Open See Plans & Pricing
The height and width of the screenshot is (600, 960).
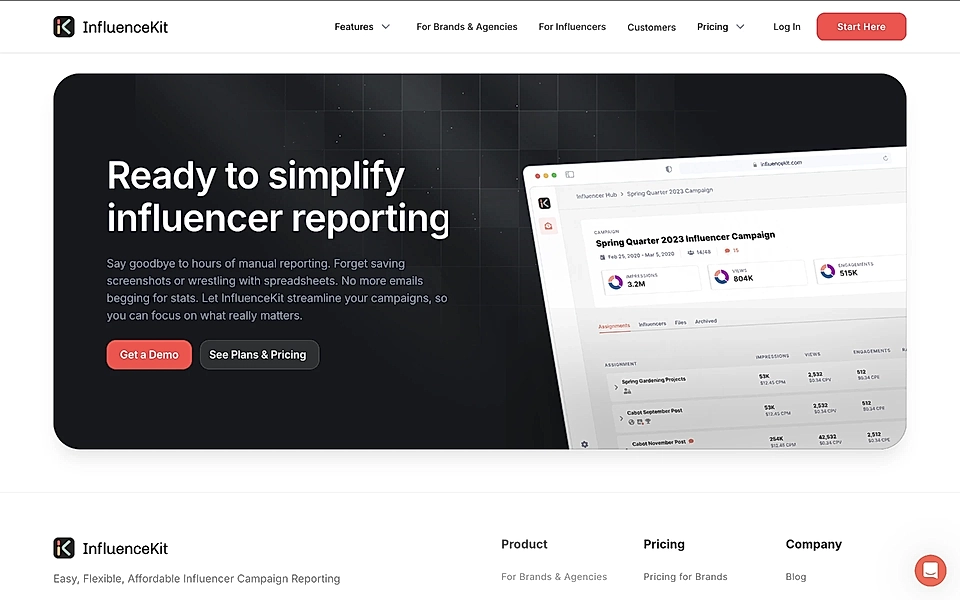point(259,354)
